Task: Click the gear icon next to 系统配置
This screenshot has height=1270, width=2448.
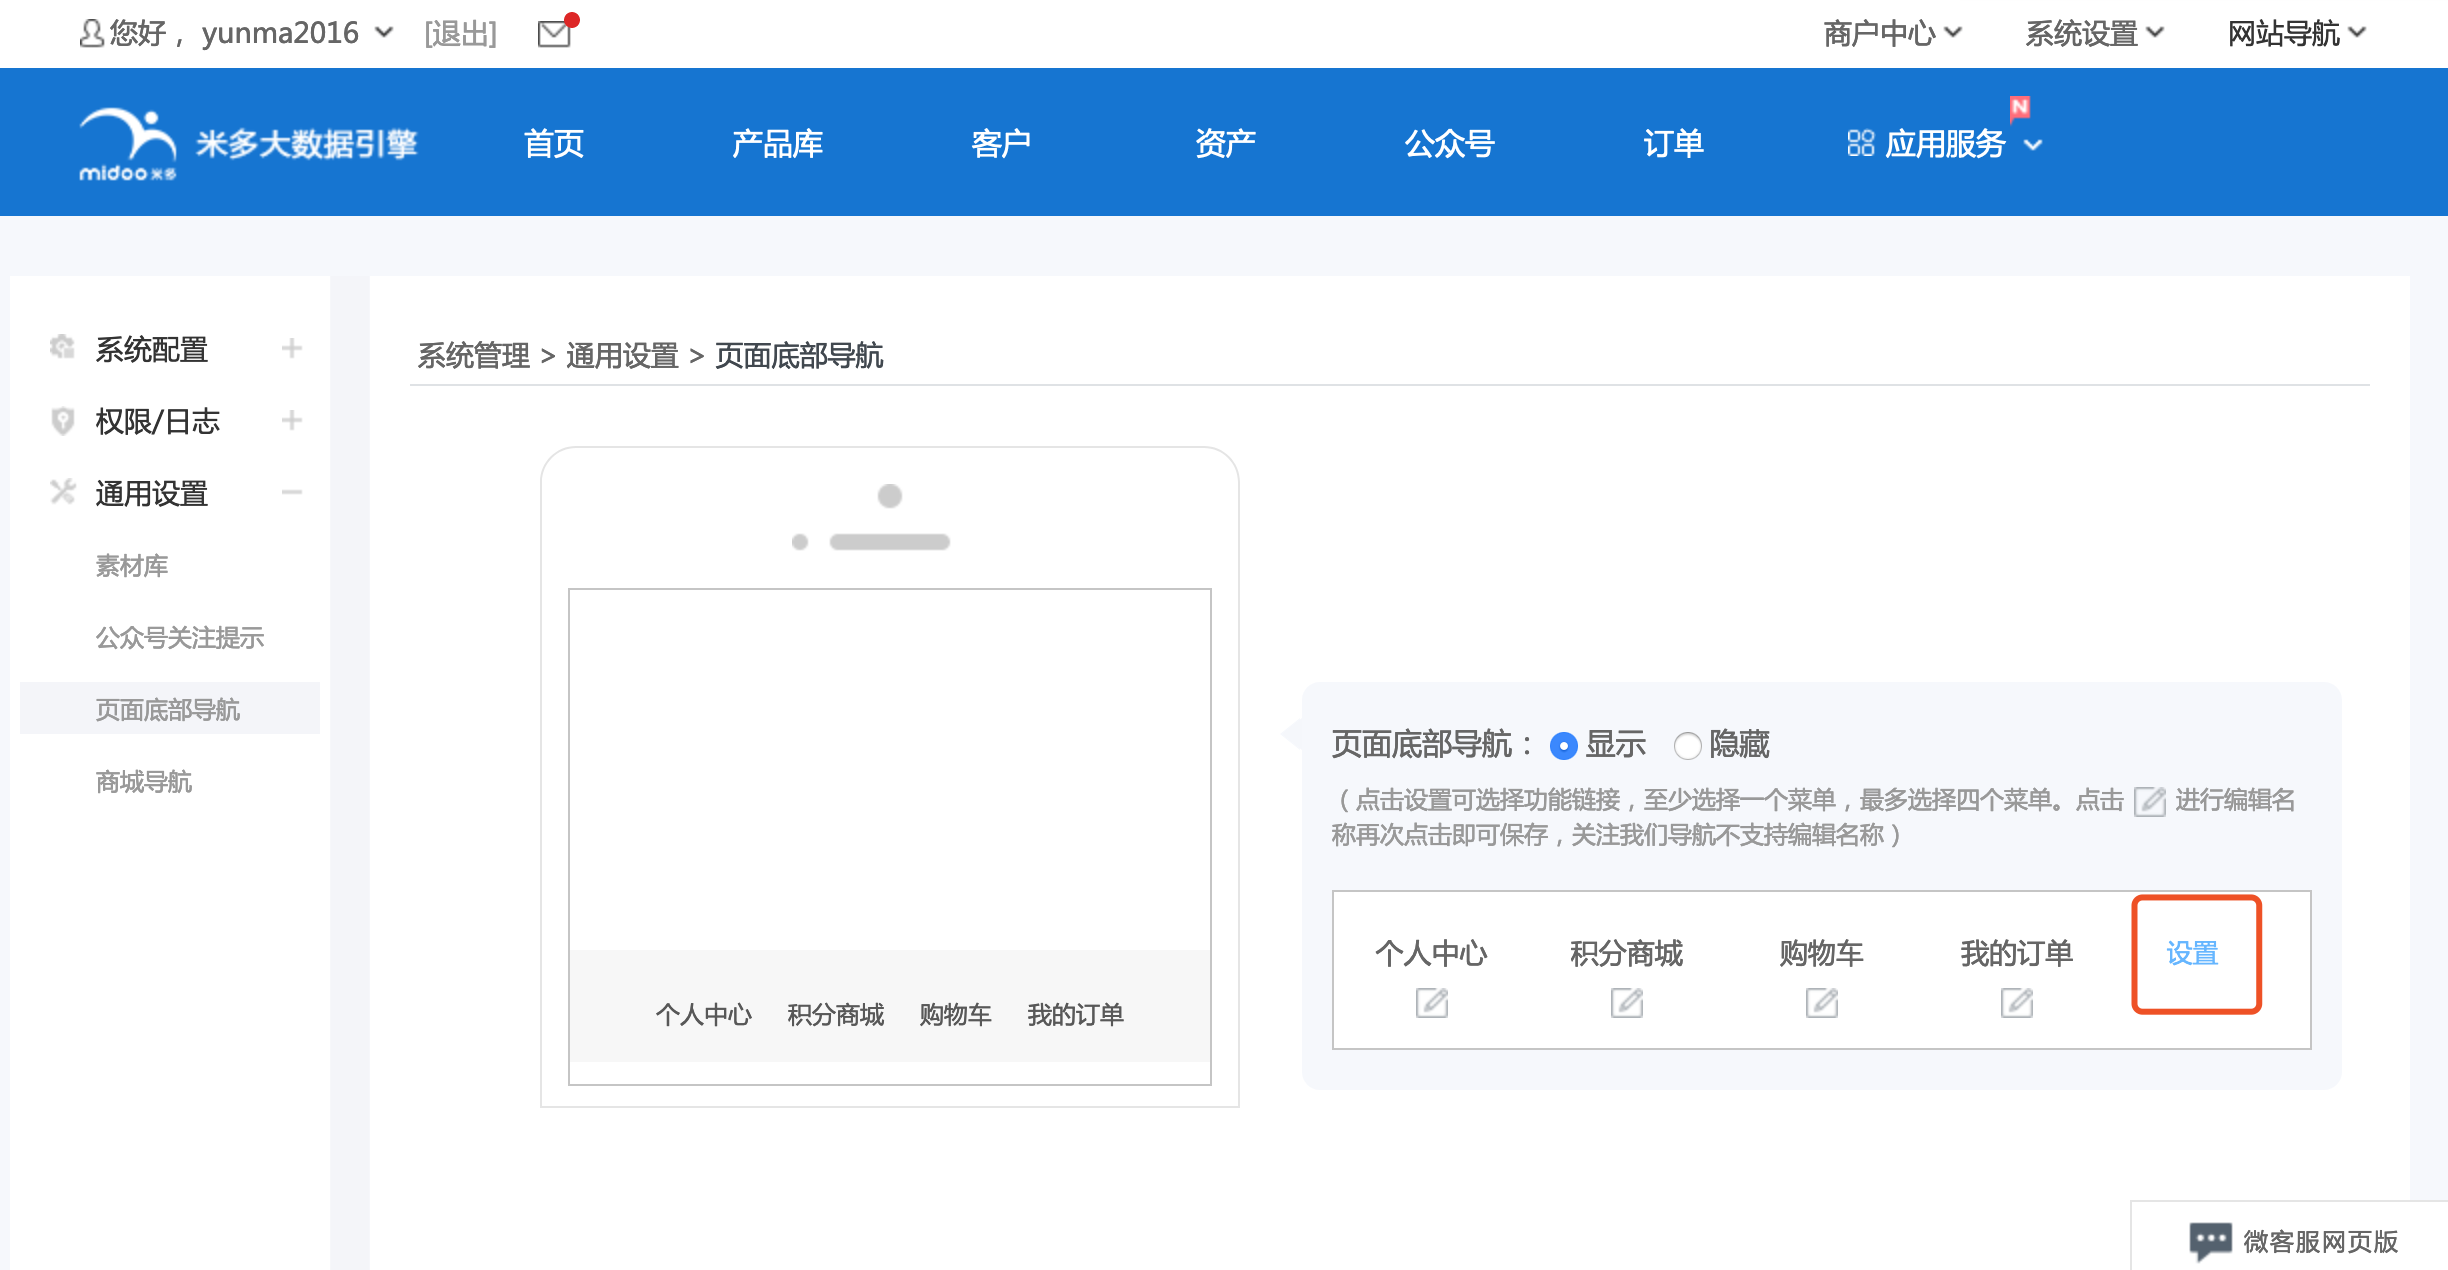Action: point(62,348)
